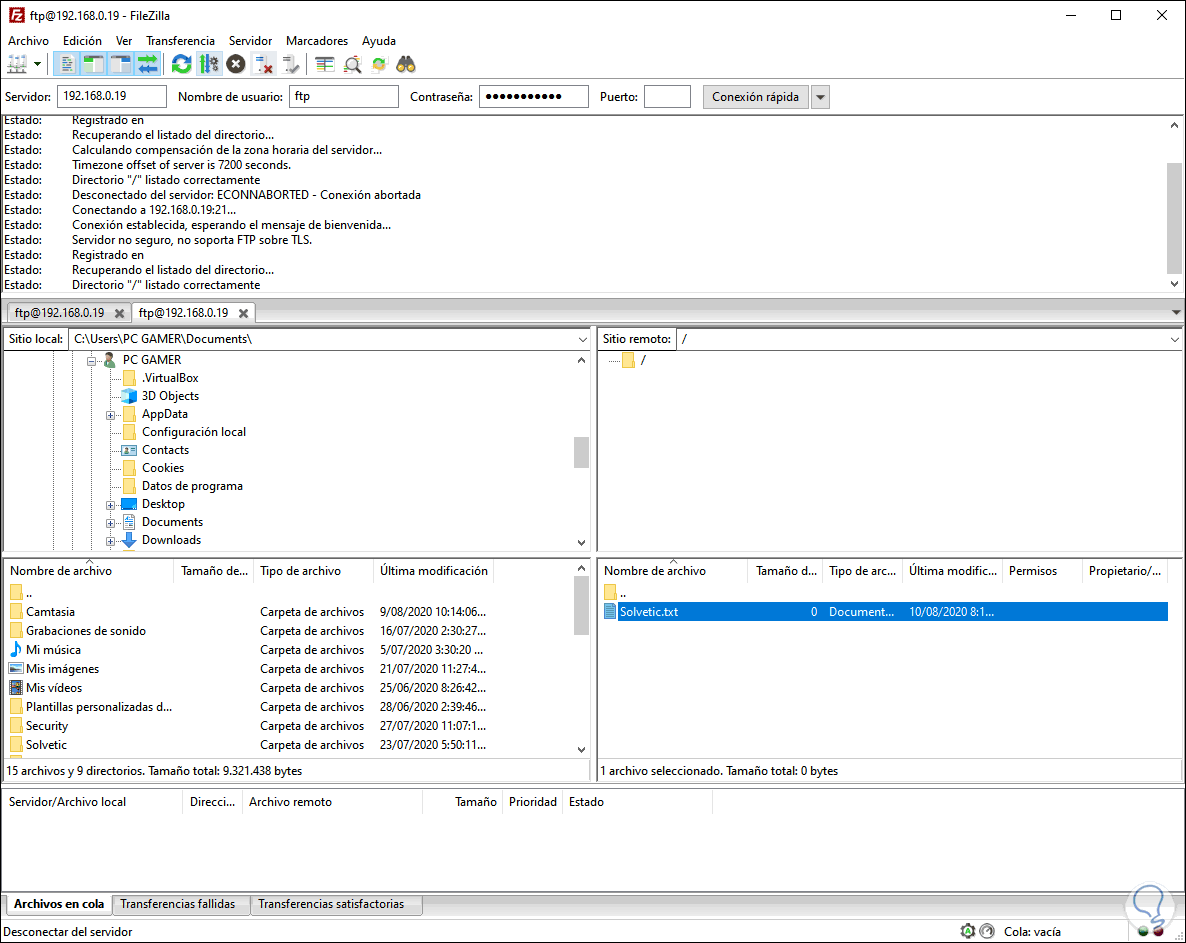
Task: Search remote files with binoculars icon
Action: click(406, 64)
